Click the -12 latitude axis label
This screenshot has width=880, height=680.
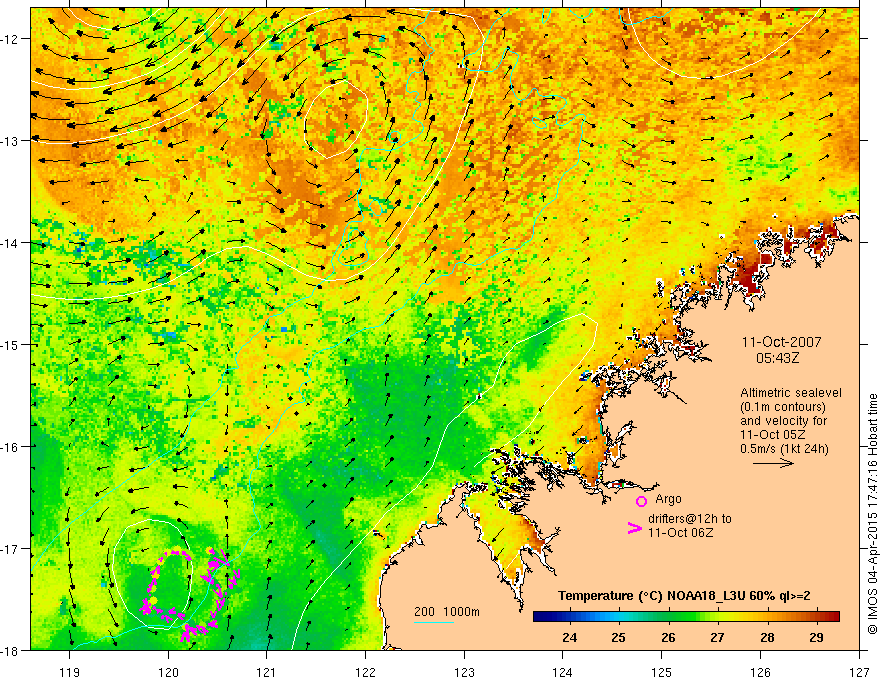click(x=10, y=39)
